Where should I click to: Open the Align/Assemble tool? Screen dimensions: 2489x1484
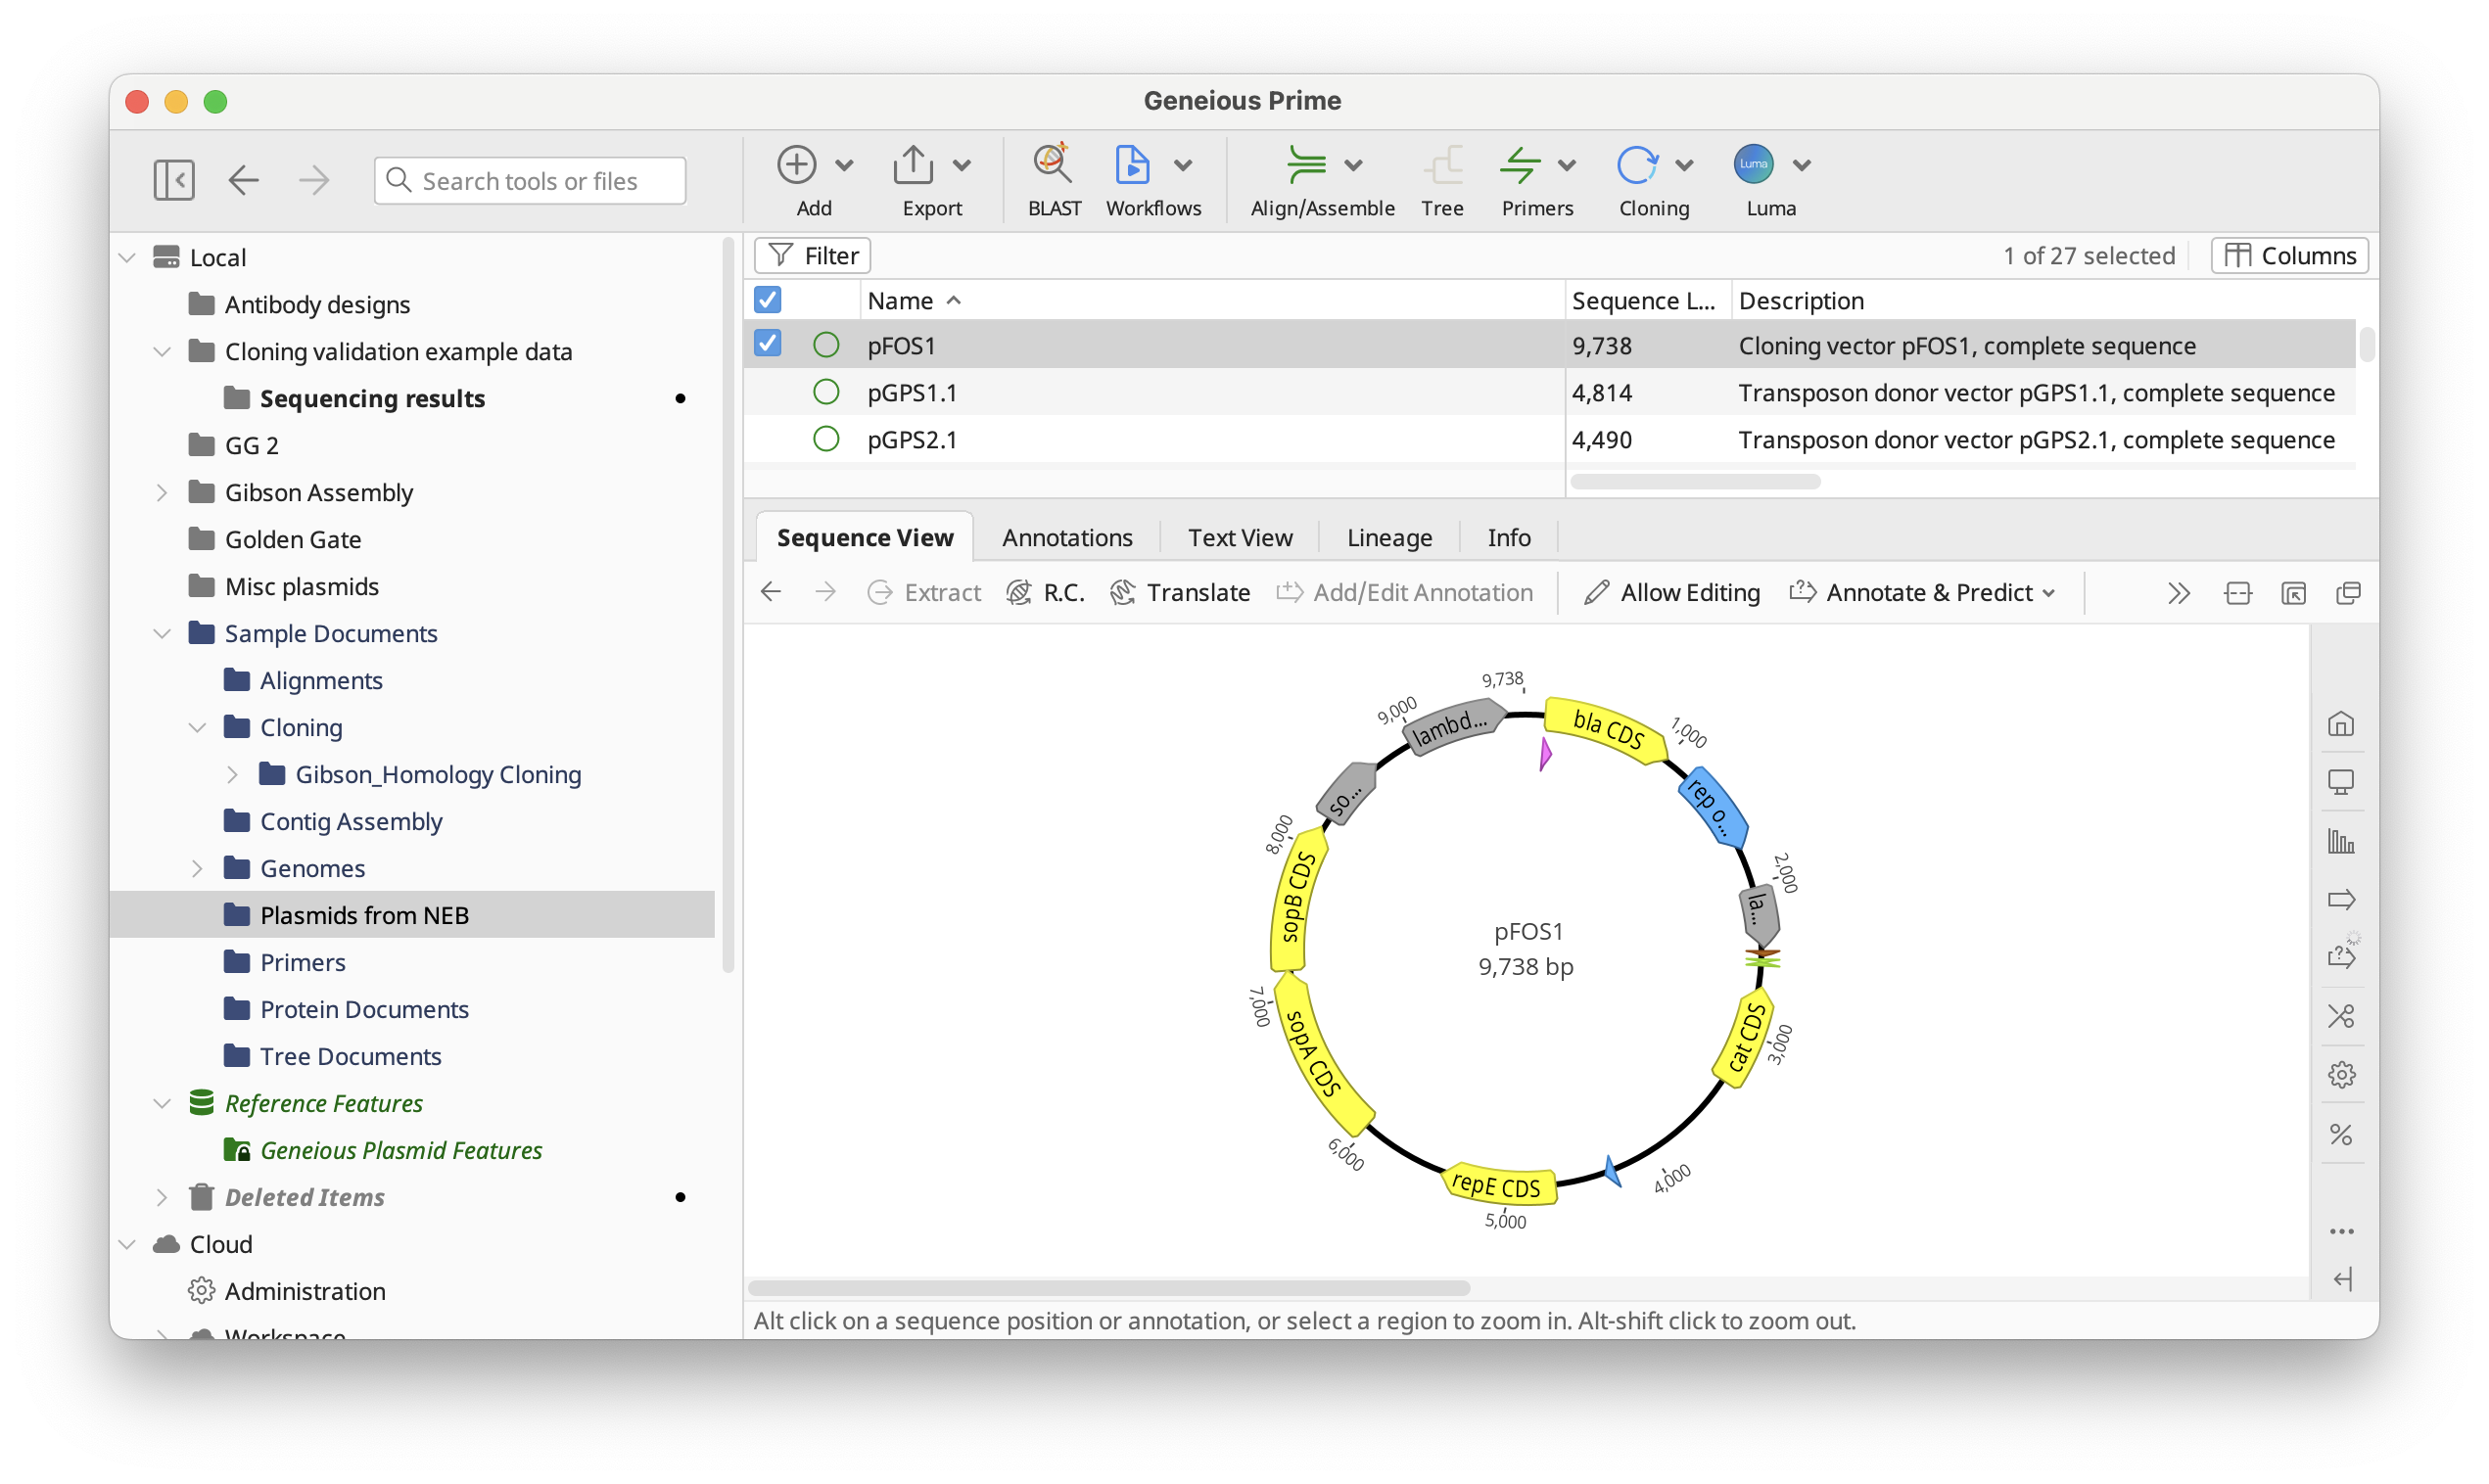[x=1305, y=165]
